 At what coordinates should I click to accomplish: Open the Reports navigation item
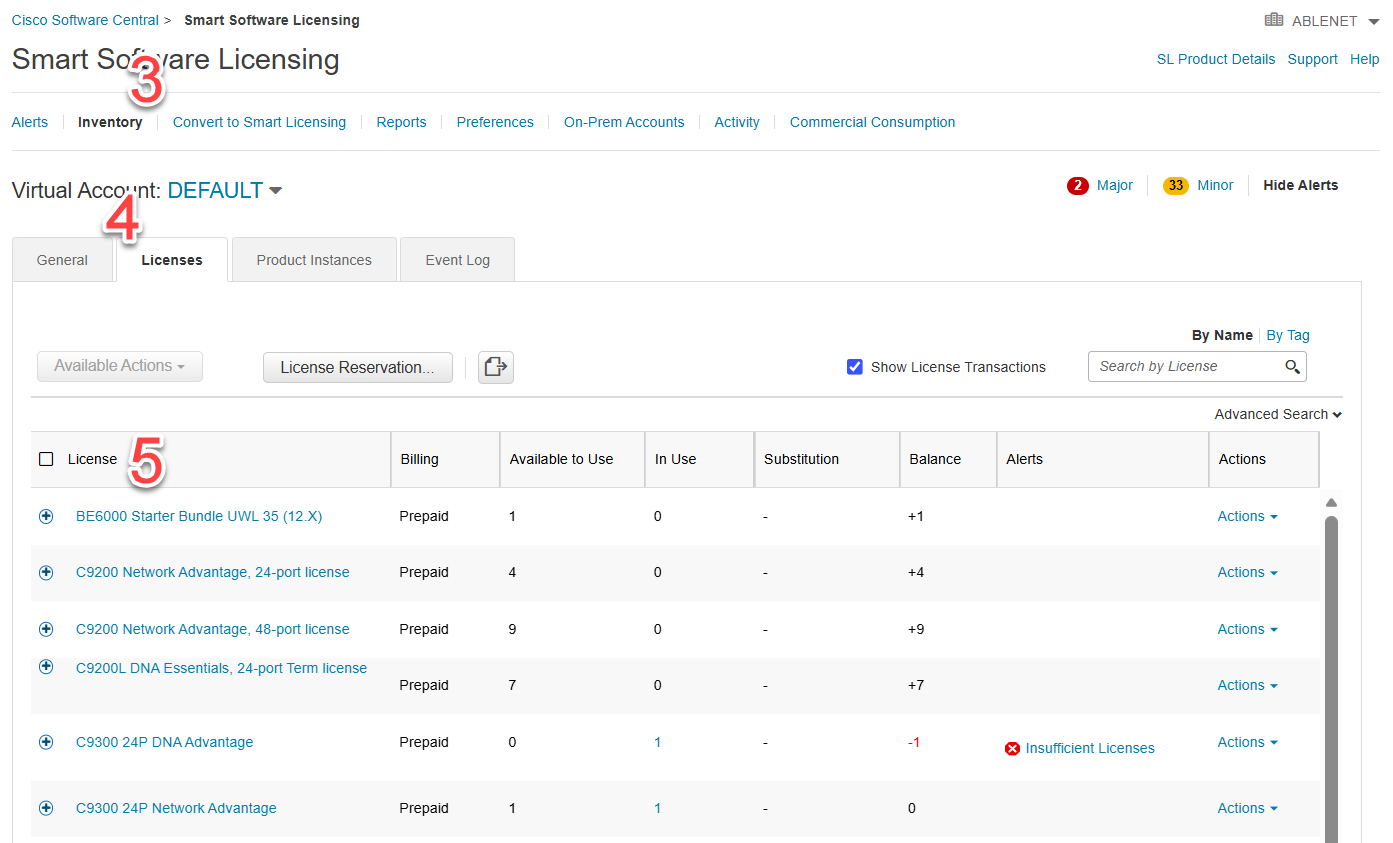401,122
